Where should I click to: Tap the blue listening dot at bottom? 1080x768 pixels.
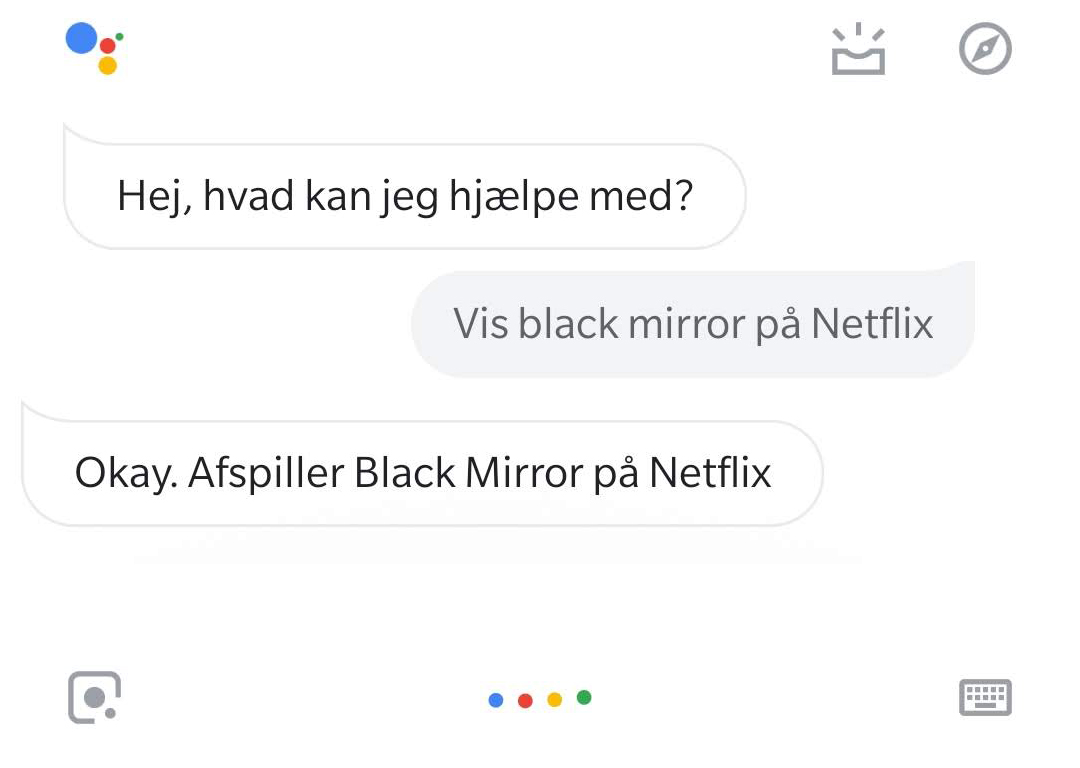tap(496, 700)
